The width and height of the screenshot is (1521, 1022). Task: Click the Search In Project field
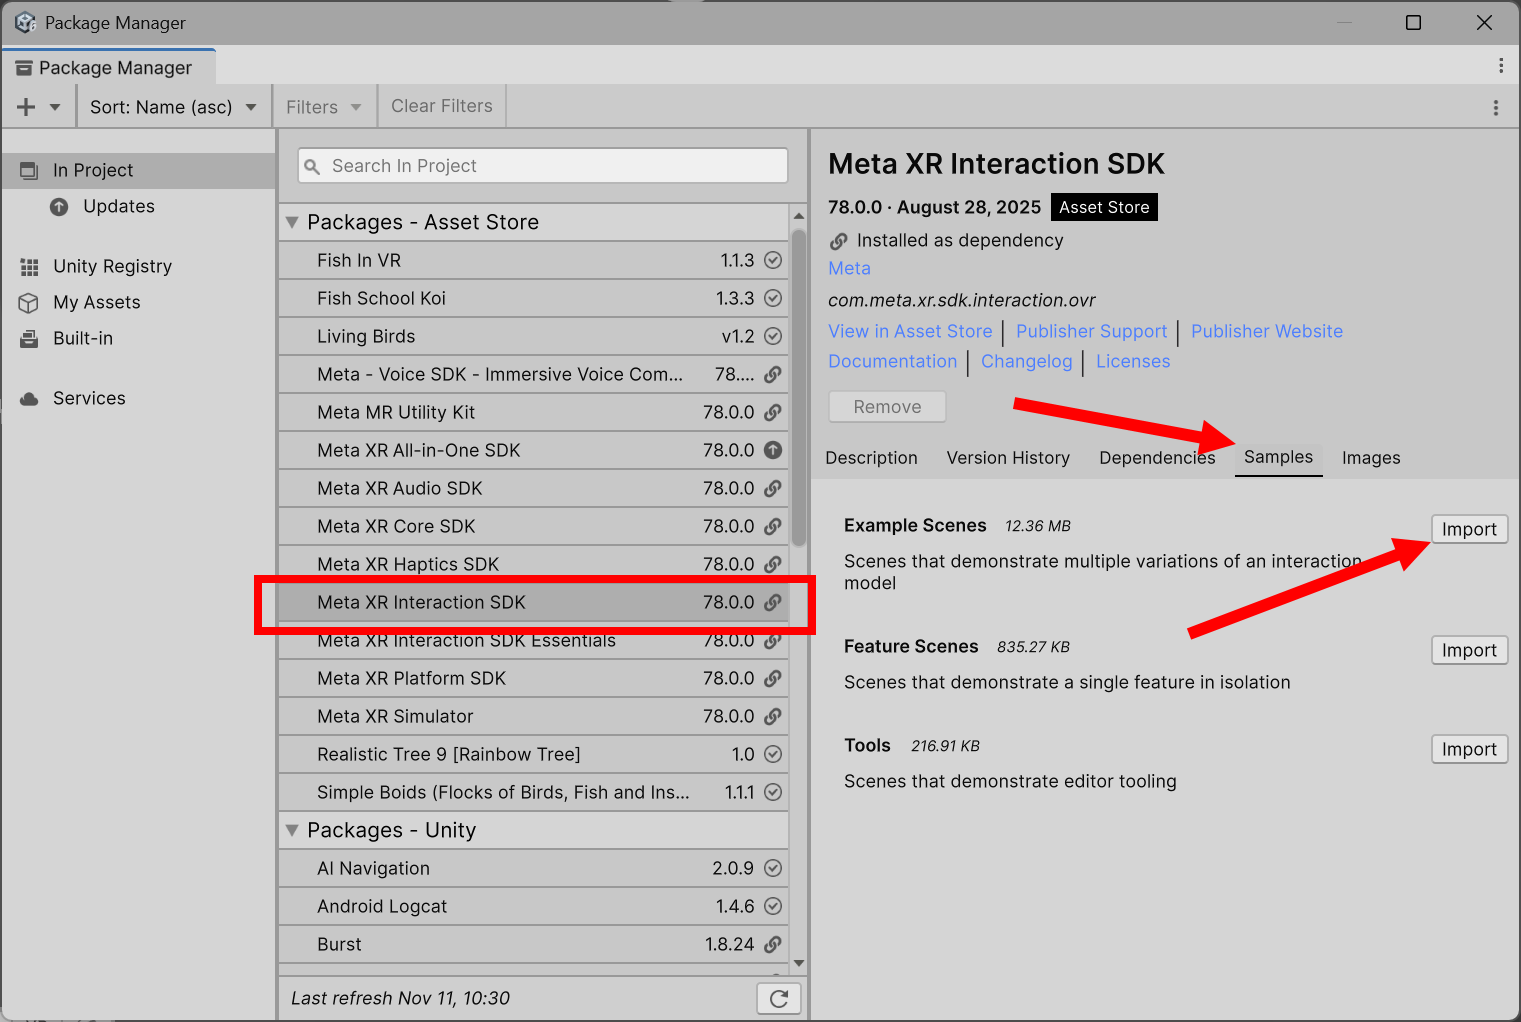click(x=543, y=166)
